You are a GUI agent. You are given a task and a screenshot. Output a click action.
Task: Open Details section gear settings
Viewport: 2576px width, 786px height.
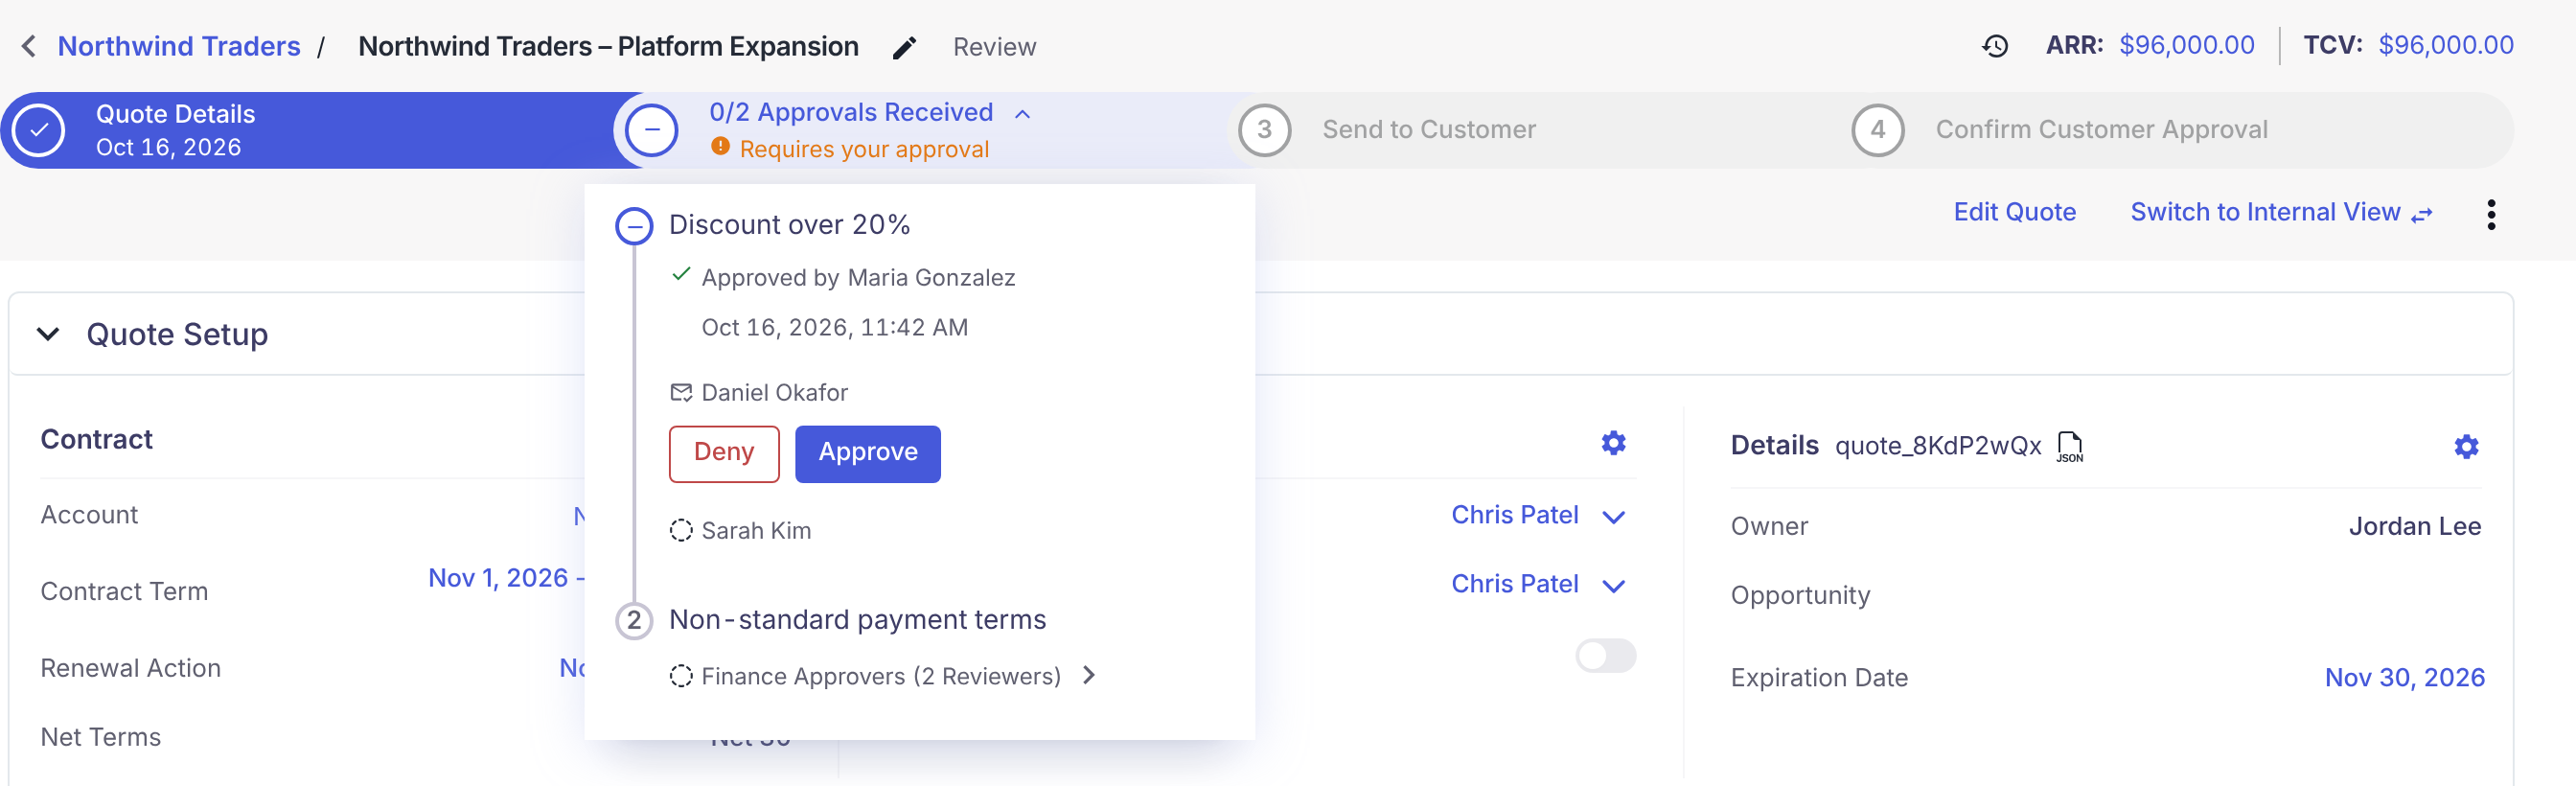coord(2466,446)
